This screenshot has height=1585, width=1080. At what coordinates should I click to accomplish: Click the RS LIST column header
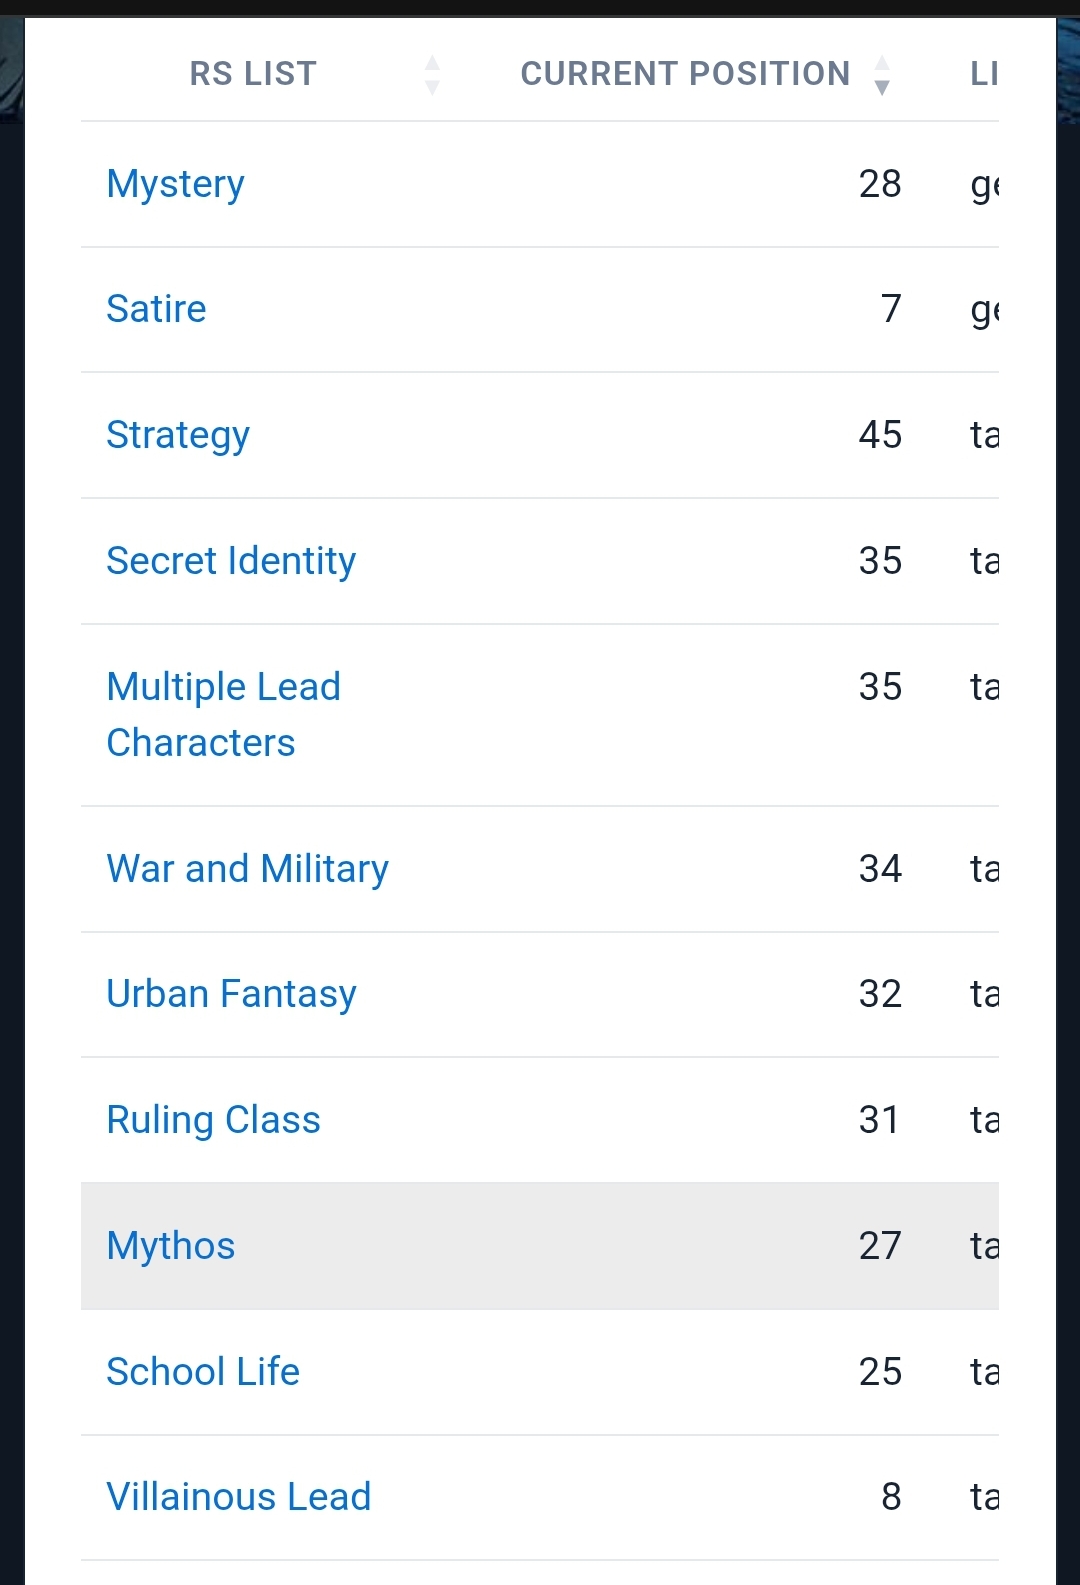click(x=253, y=74)
